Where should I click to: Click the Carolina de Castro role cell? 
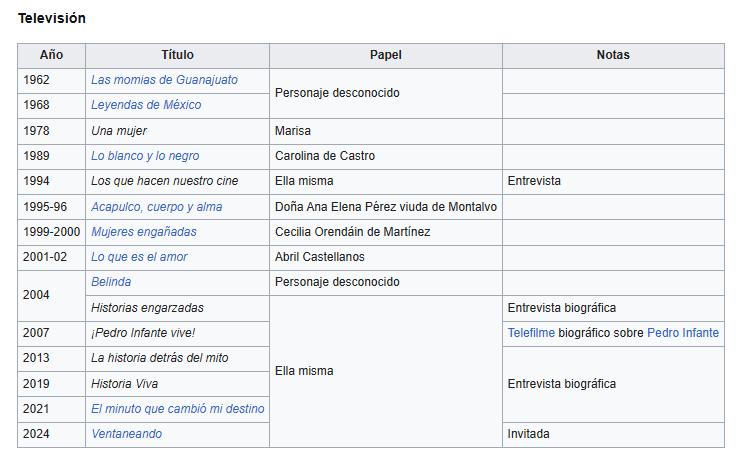386,156
